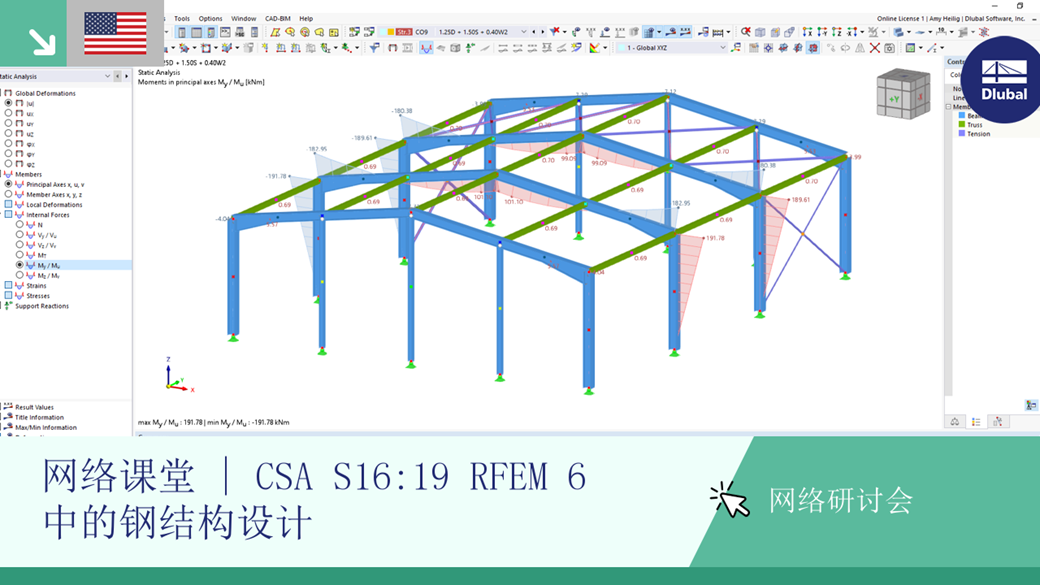The height and width of the screenshot is (585, 1040).
Task: Click the Support Reactions tree item
Action: (x=42, y=306)
